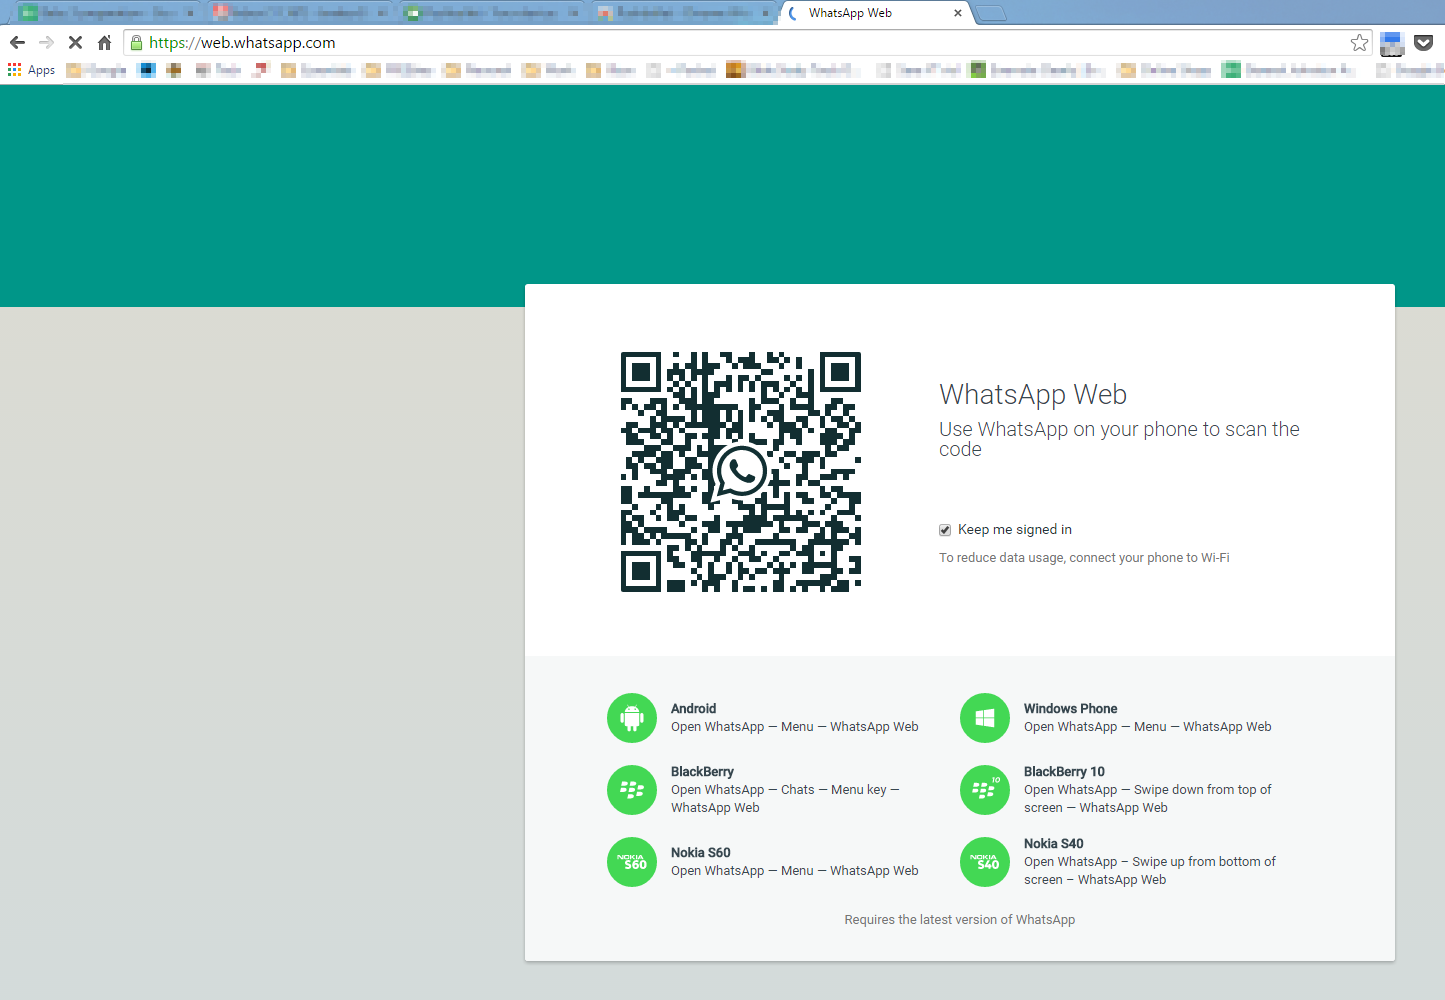This screenshot has height=1000, width=1445.
Task: Click the green Windows Phone logo icon
Action: click(x=985, y=718)
